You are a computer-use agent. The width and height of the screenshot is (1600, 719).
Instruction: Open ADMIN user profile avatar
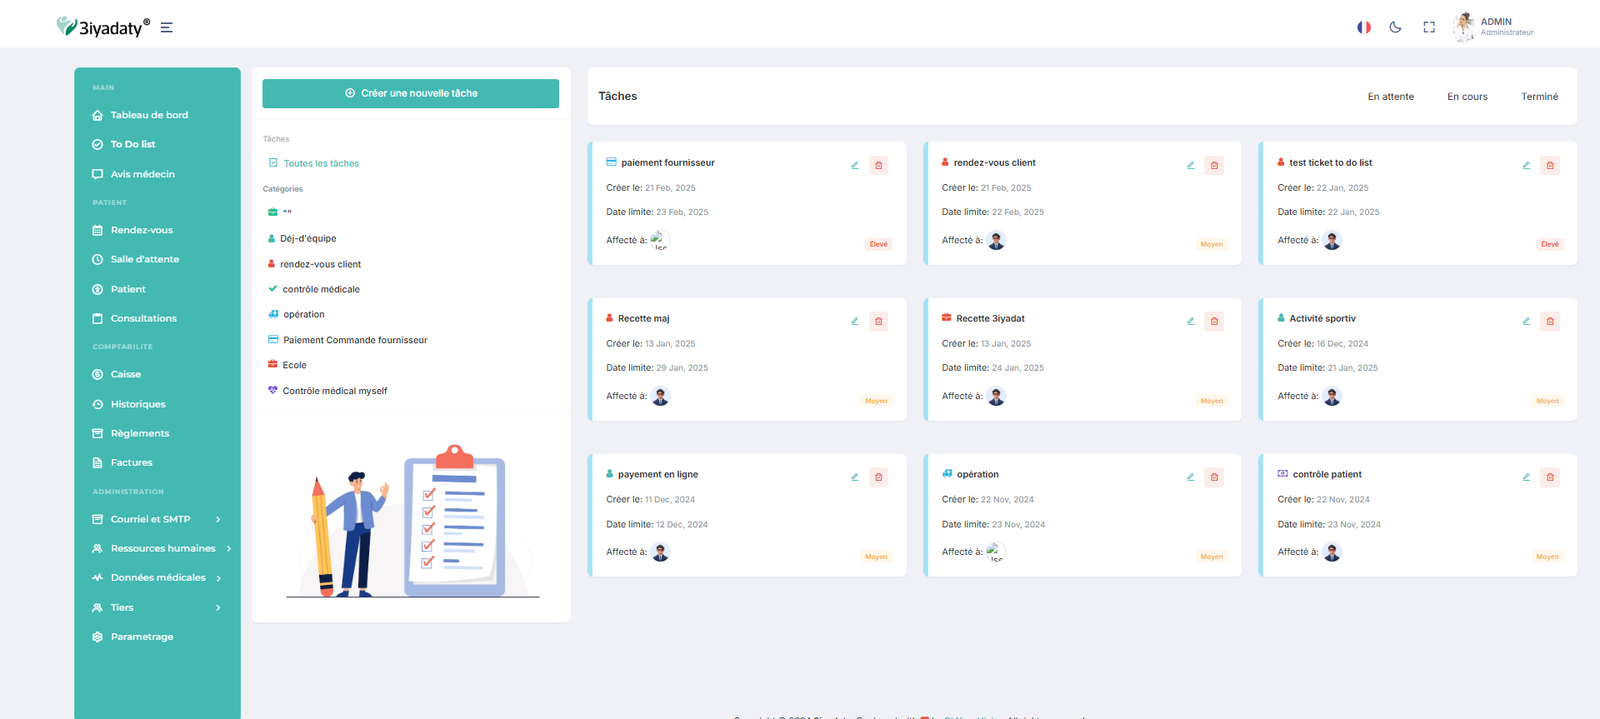point(1464,27)
